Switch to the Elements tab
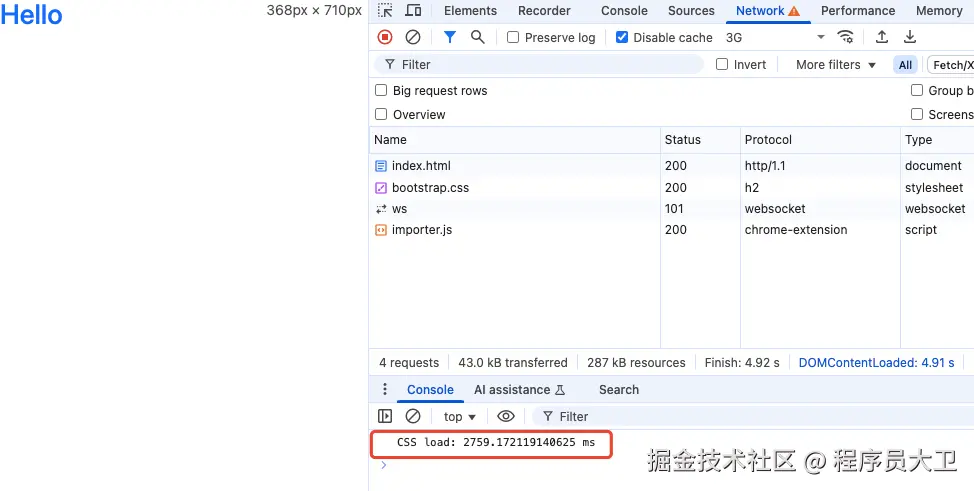Screen dimensions: 974x491 470,11
